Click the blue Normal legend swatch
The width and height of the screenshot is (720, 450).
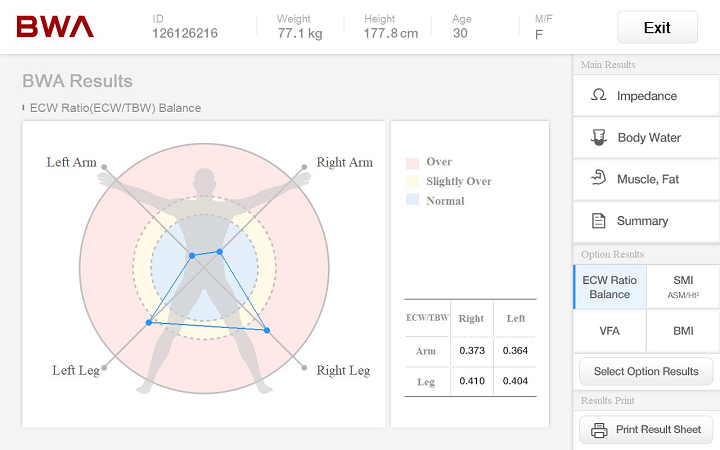click(x=411, y=201)
